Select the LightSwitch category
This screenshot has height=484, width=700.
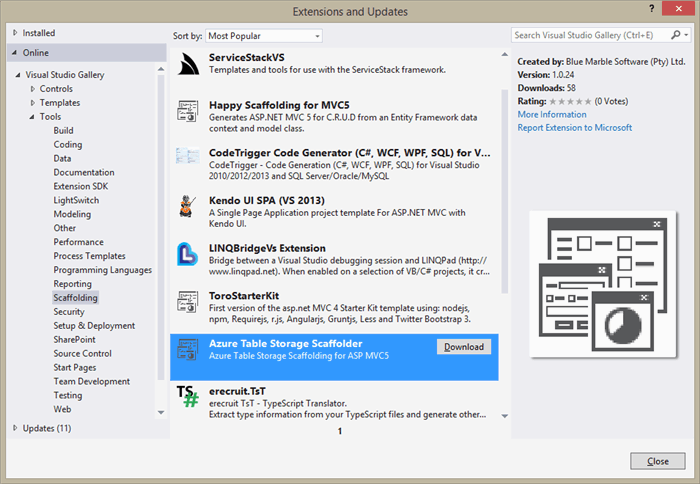pyautogui.click(x=76, y=200)
